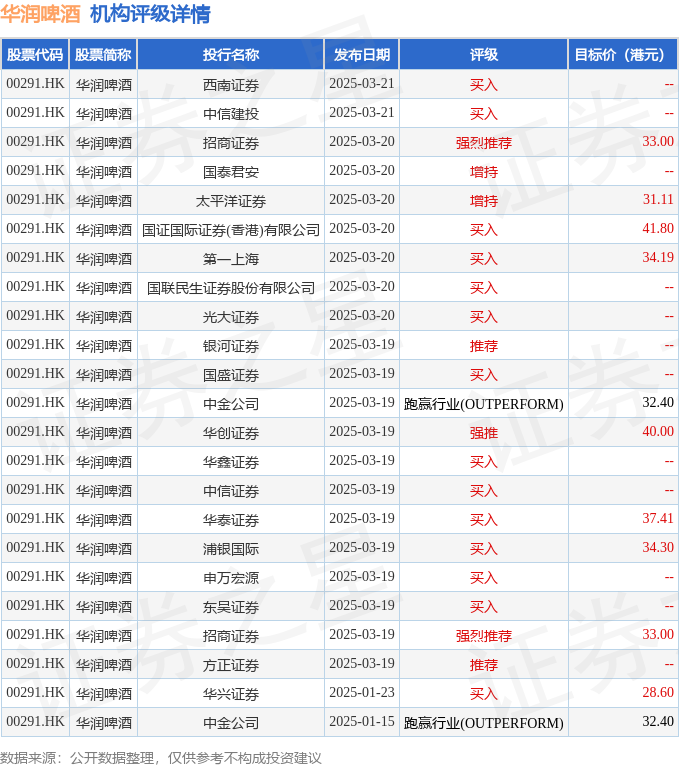Click the 股票代码 column header
This screenshot has height=767, width=679.
tap(35, 55)
